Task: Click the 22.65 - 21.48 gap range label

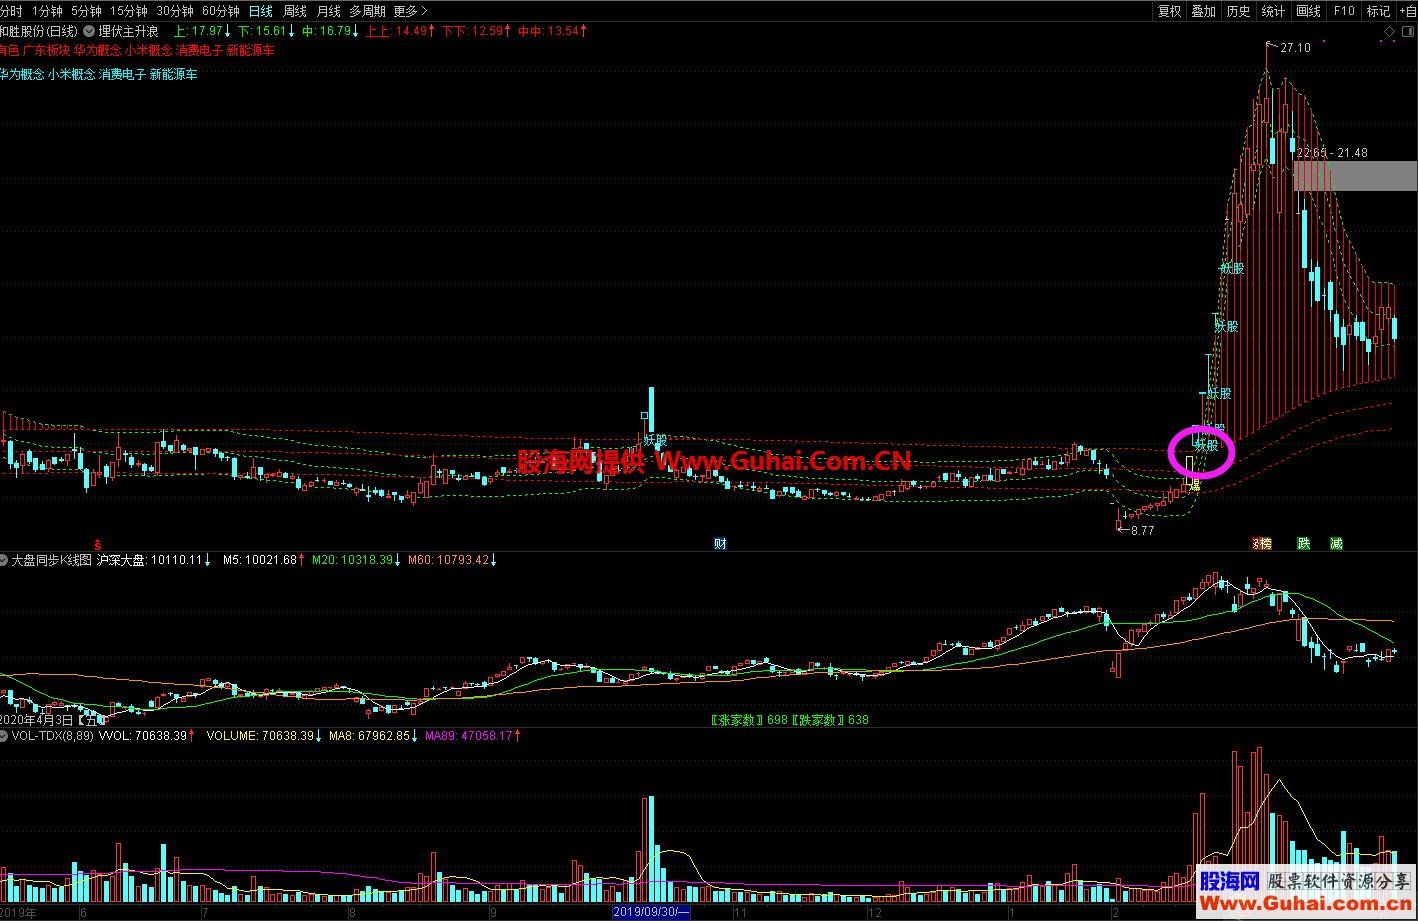Action: tap(1332, 153)
